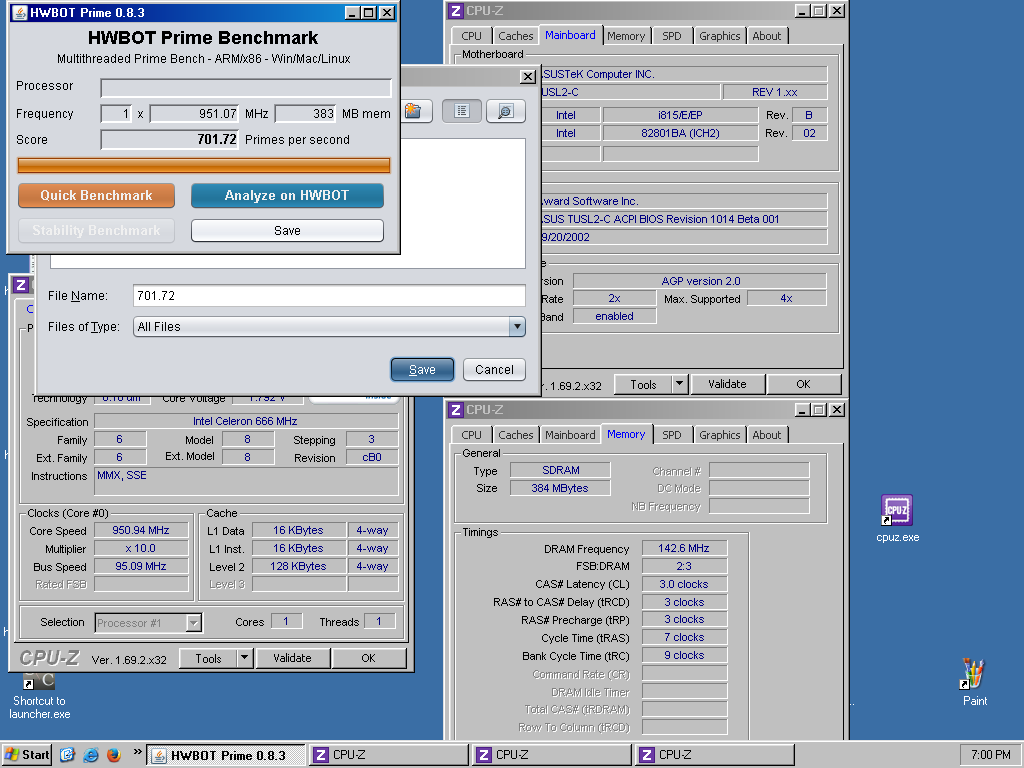The height and width of the screenshot is (768, 1024).
Task: Open Tools dropdown arrow in Mainboard window
Action: [679, 384]
